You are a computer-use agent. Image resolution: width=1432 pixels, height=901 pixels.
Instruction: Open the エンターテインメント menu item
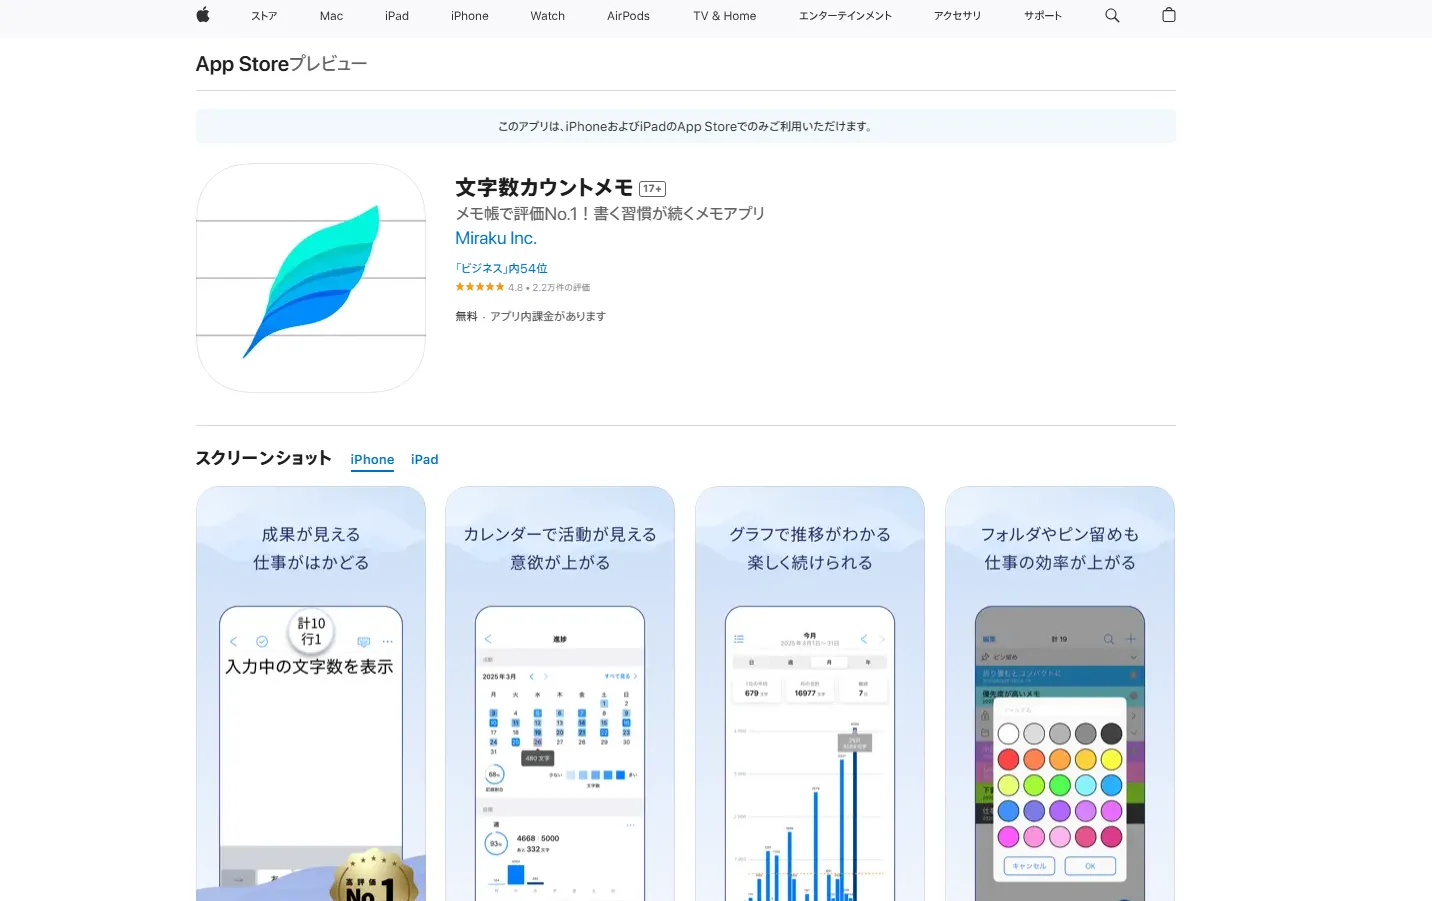pos(845,16)
